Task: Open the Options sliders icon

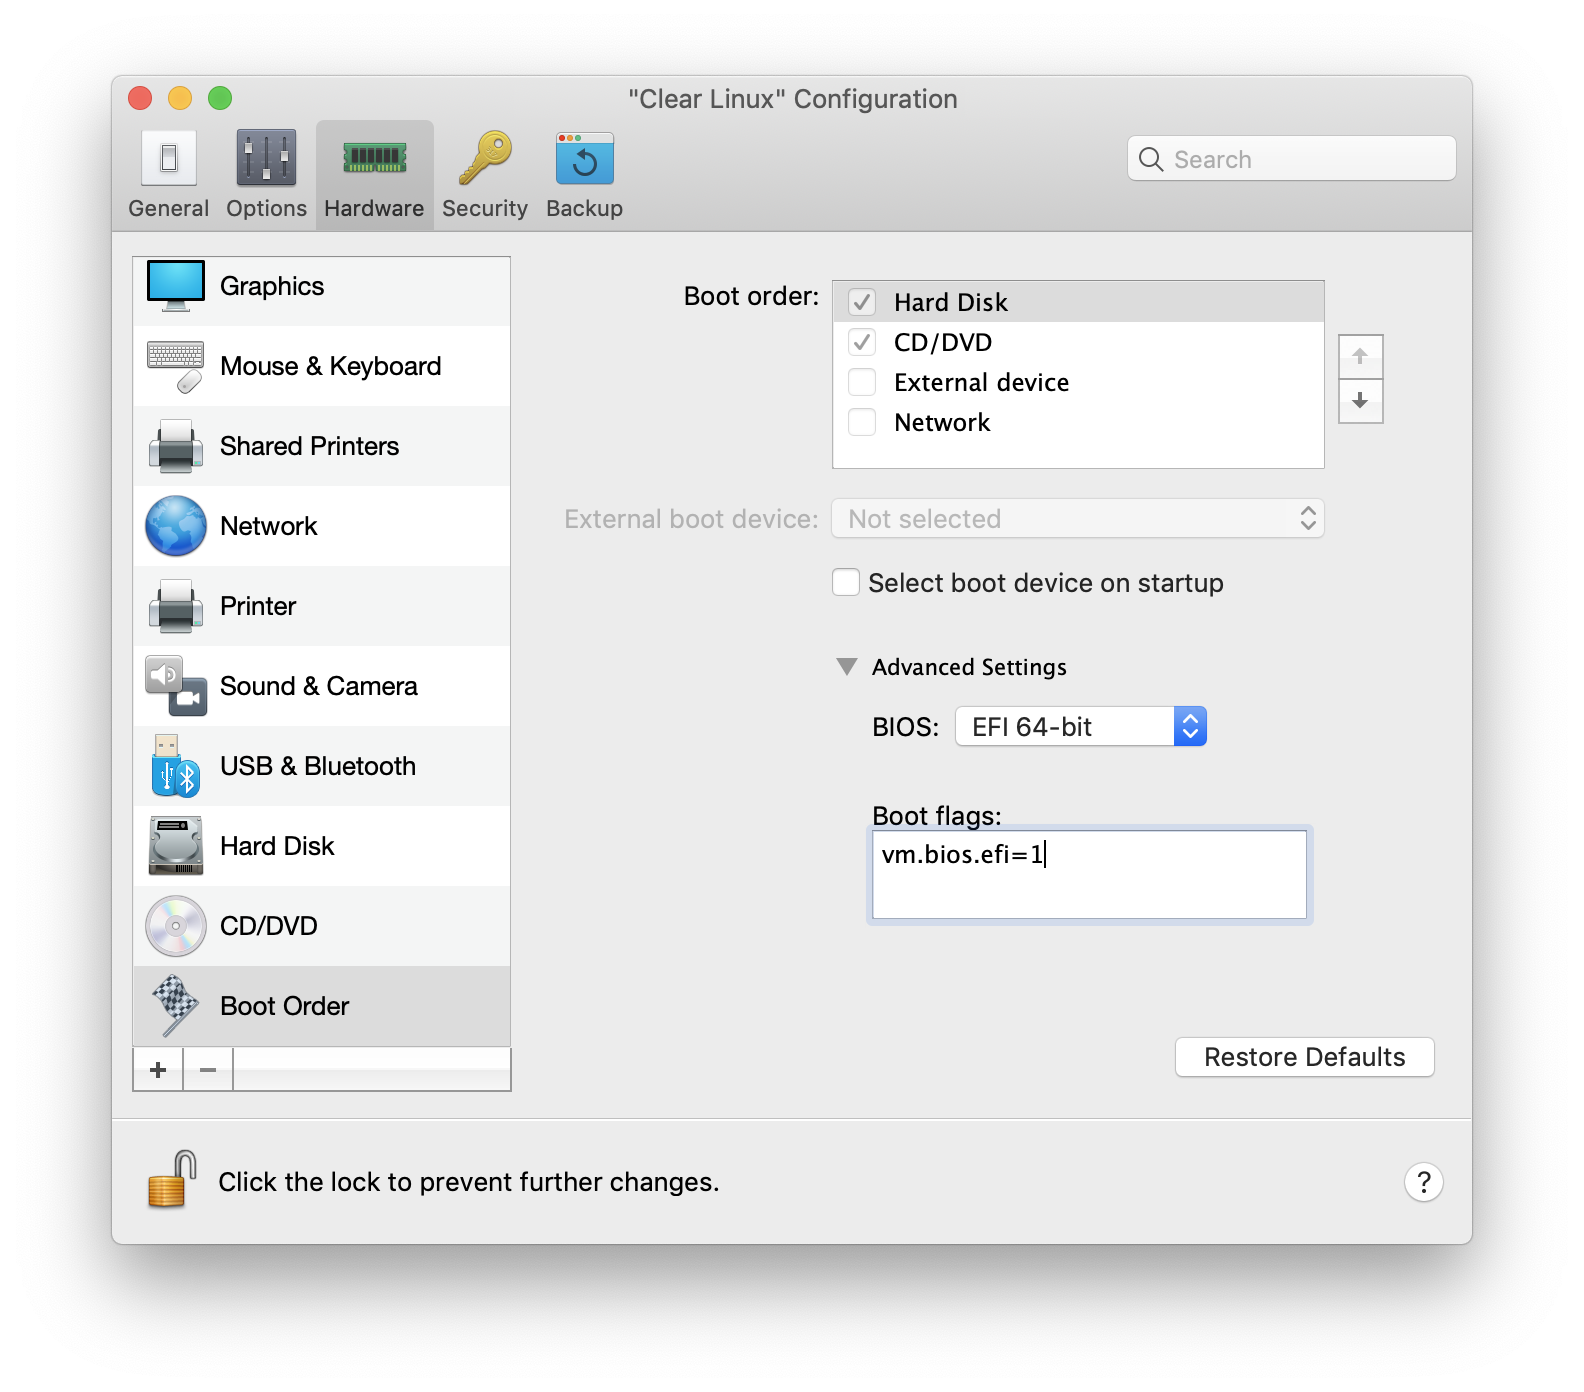Action: [x=266, y=158]
